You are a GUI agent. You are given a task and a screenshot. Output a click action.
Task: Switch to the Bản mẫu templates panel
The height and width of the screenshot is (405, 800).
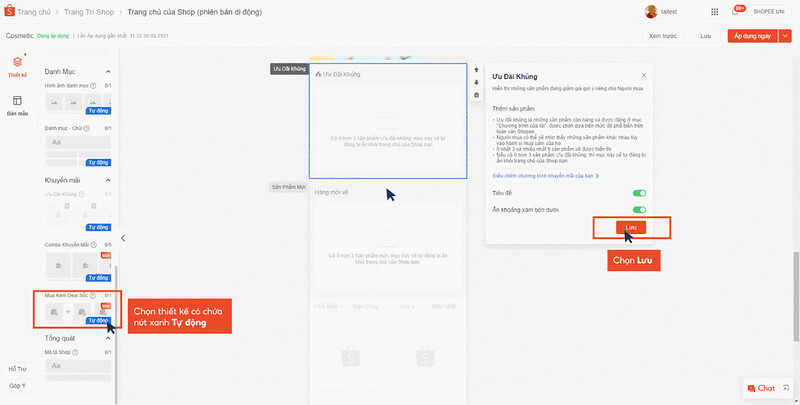(17, 104)
